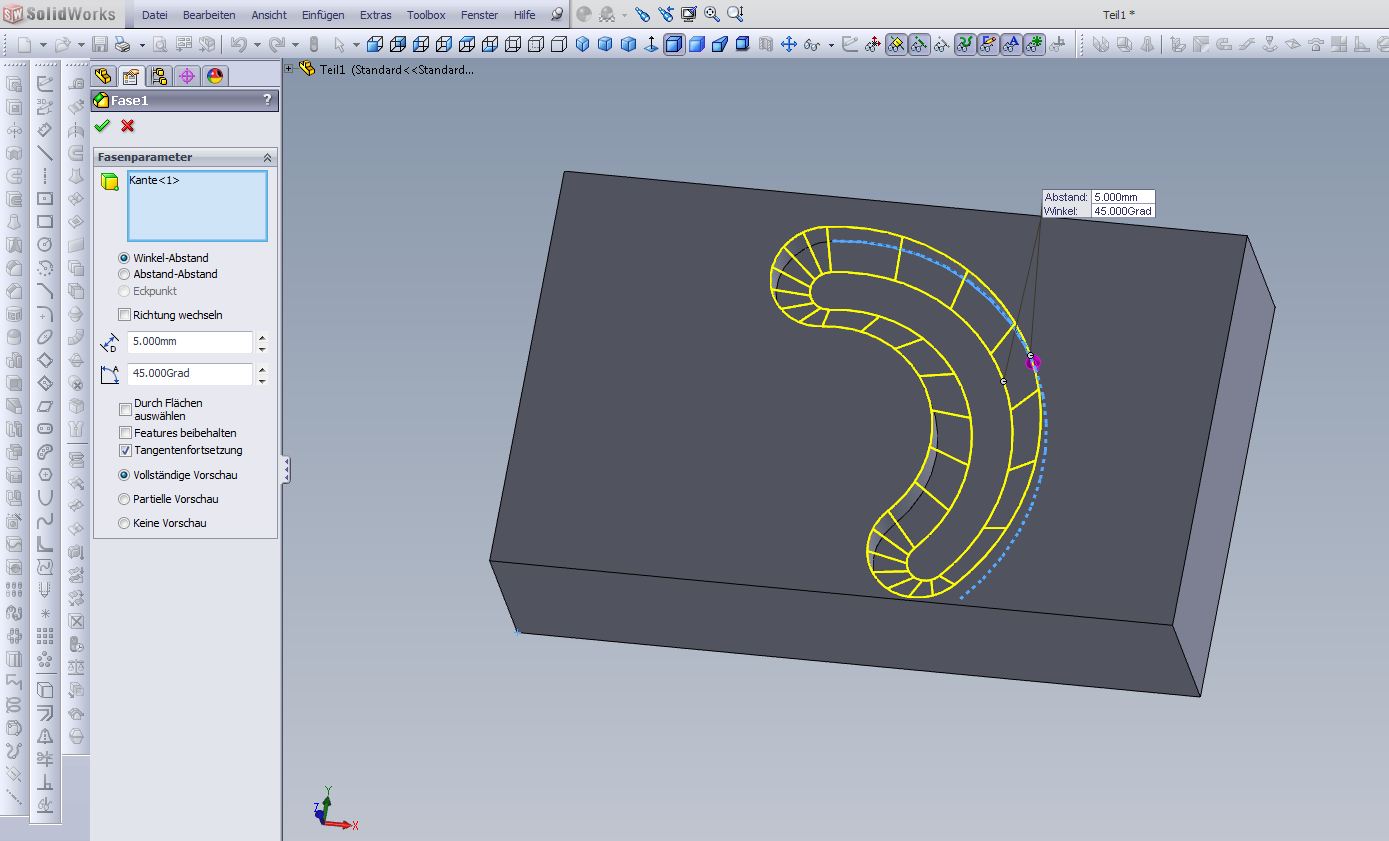Switch to the ConfigurationManager tab
Image resolution: width=1389 pixels, height=841 pixels.
[159, 77]
